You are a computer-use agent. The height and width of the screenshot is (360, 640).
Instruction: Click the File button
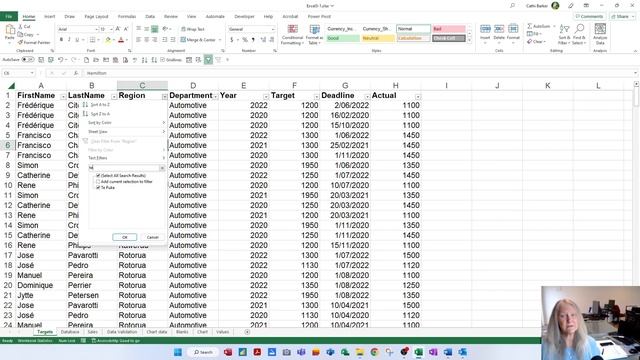9,16
